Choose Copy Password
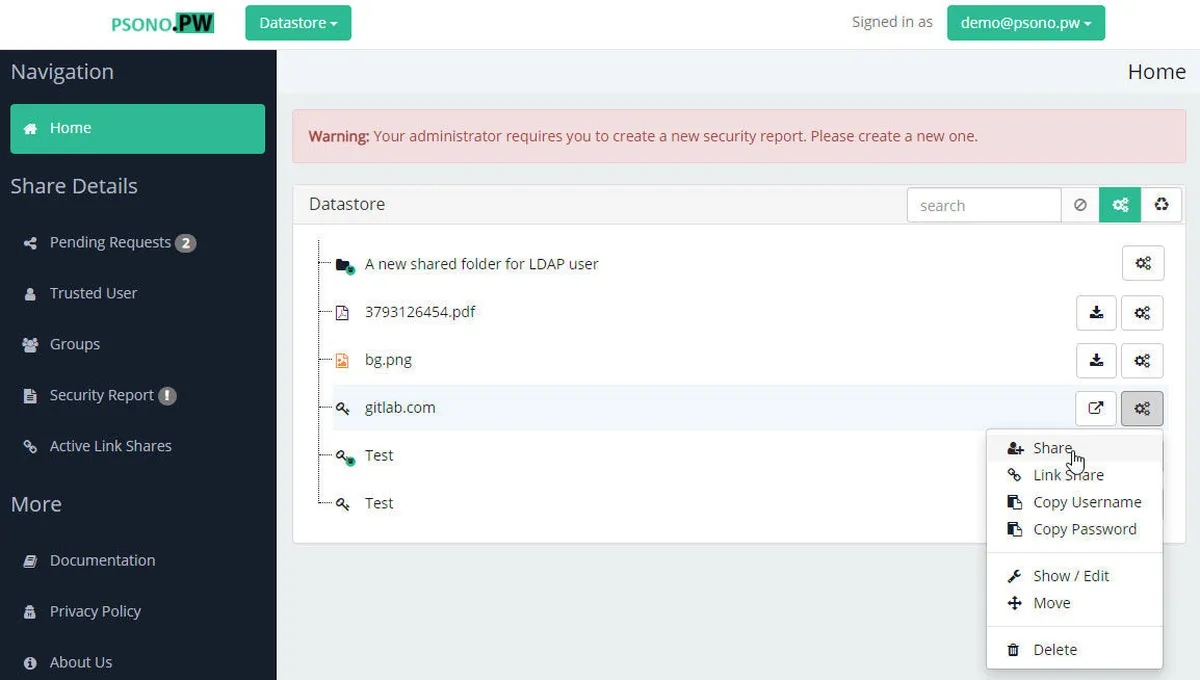The image size is (1200, 680). [1074, 529]
